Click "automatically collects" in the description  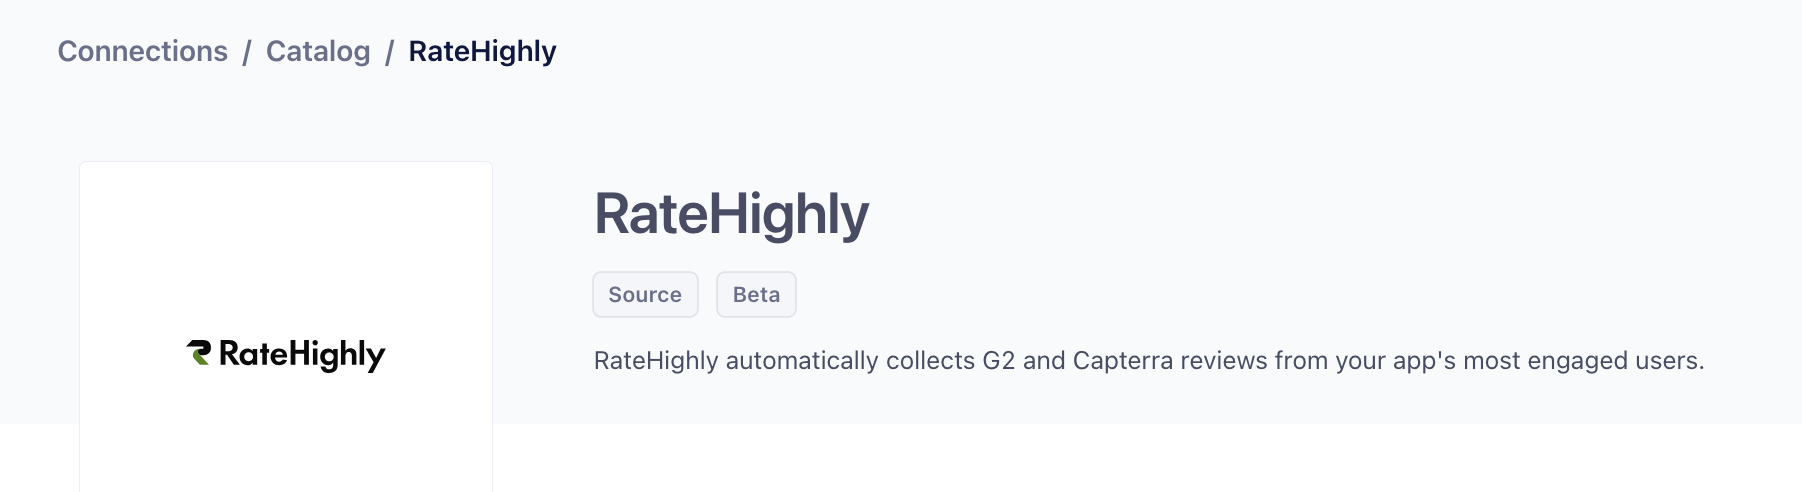tap(850, 361)
